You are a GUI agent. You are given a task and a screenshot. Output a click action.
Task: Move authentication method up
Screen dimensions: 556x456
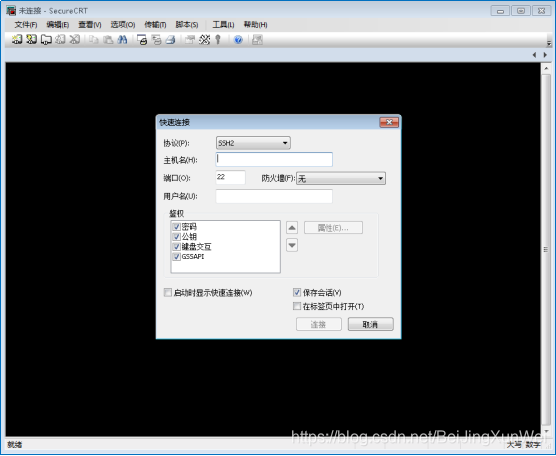292,228
